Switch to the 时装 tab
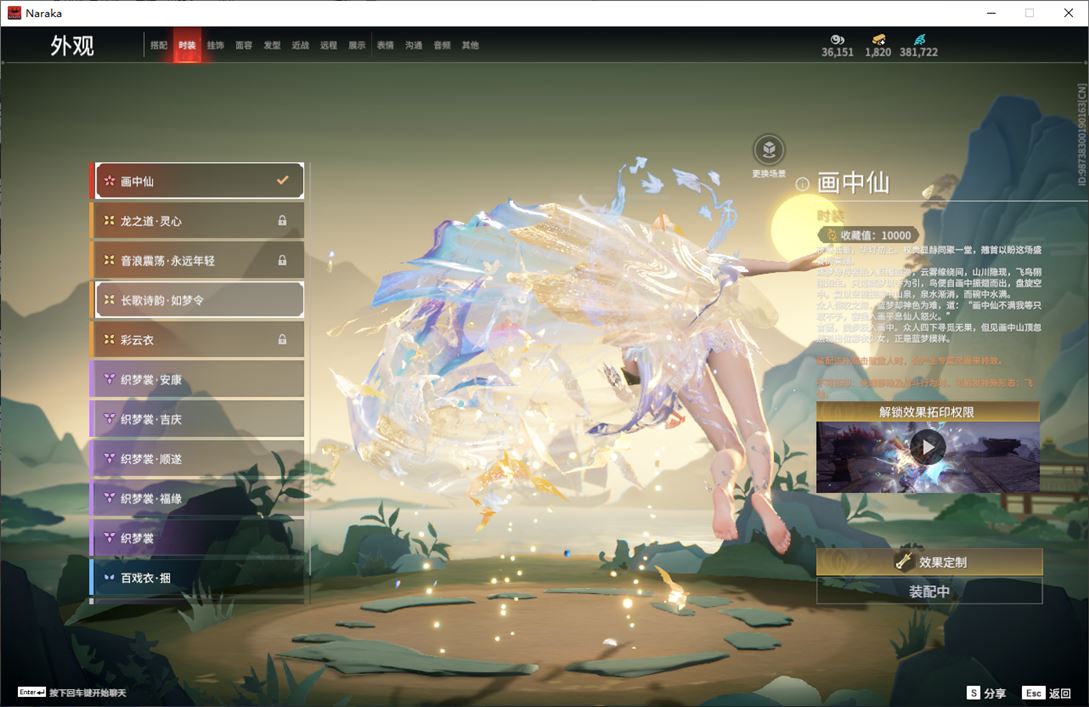1089x707 pixels. coord(187,45)
